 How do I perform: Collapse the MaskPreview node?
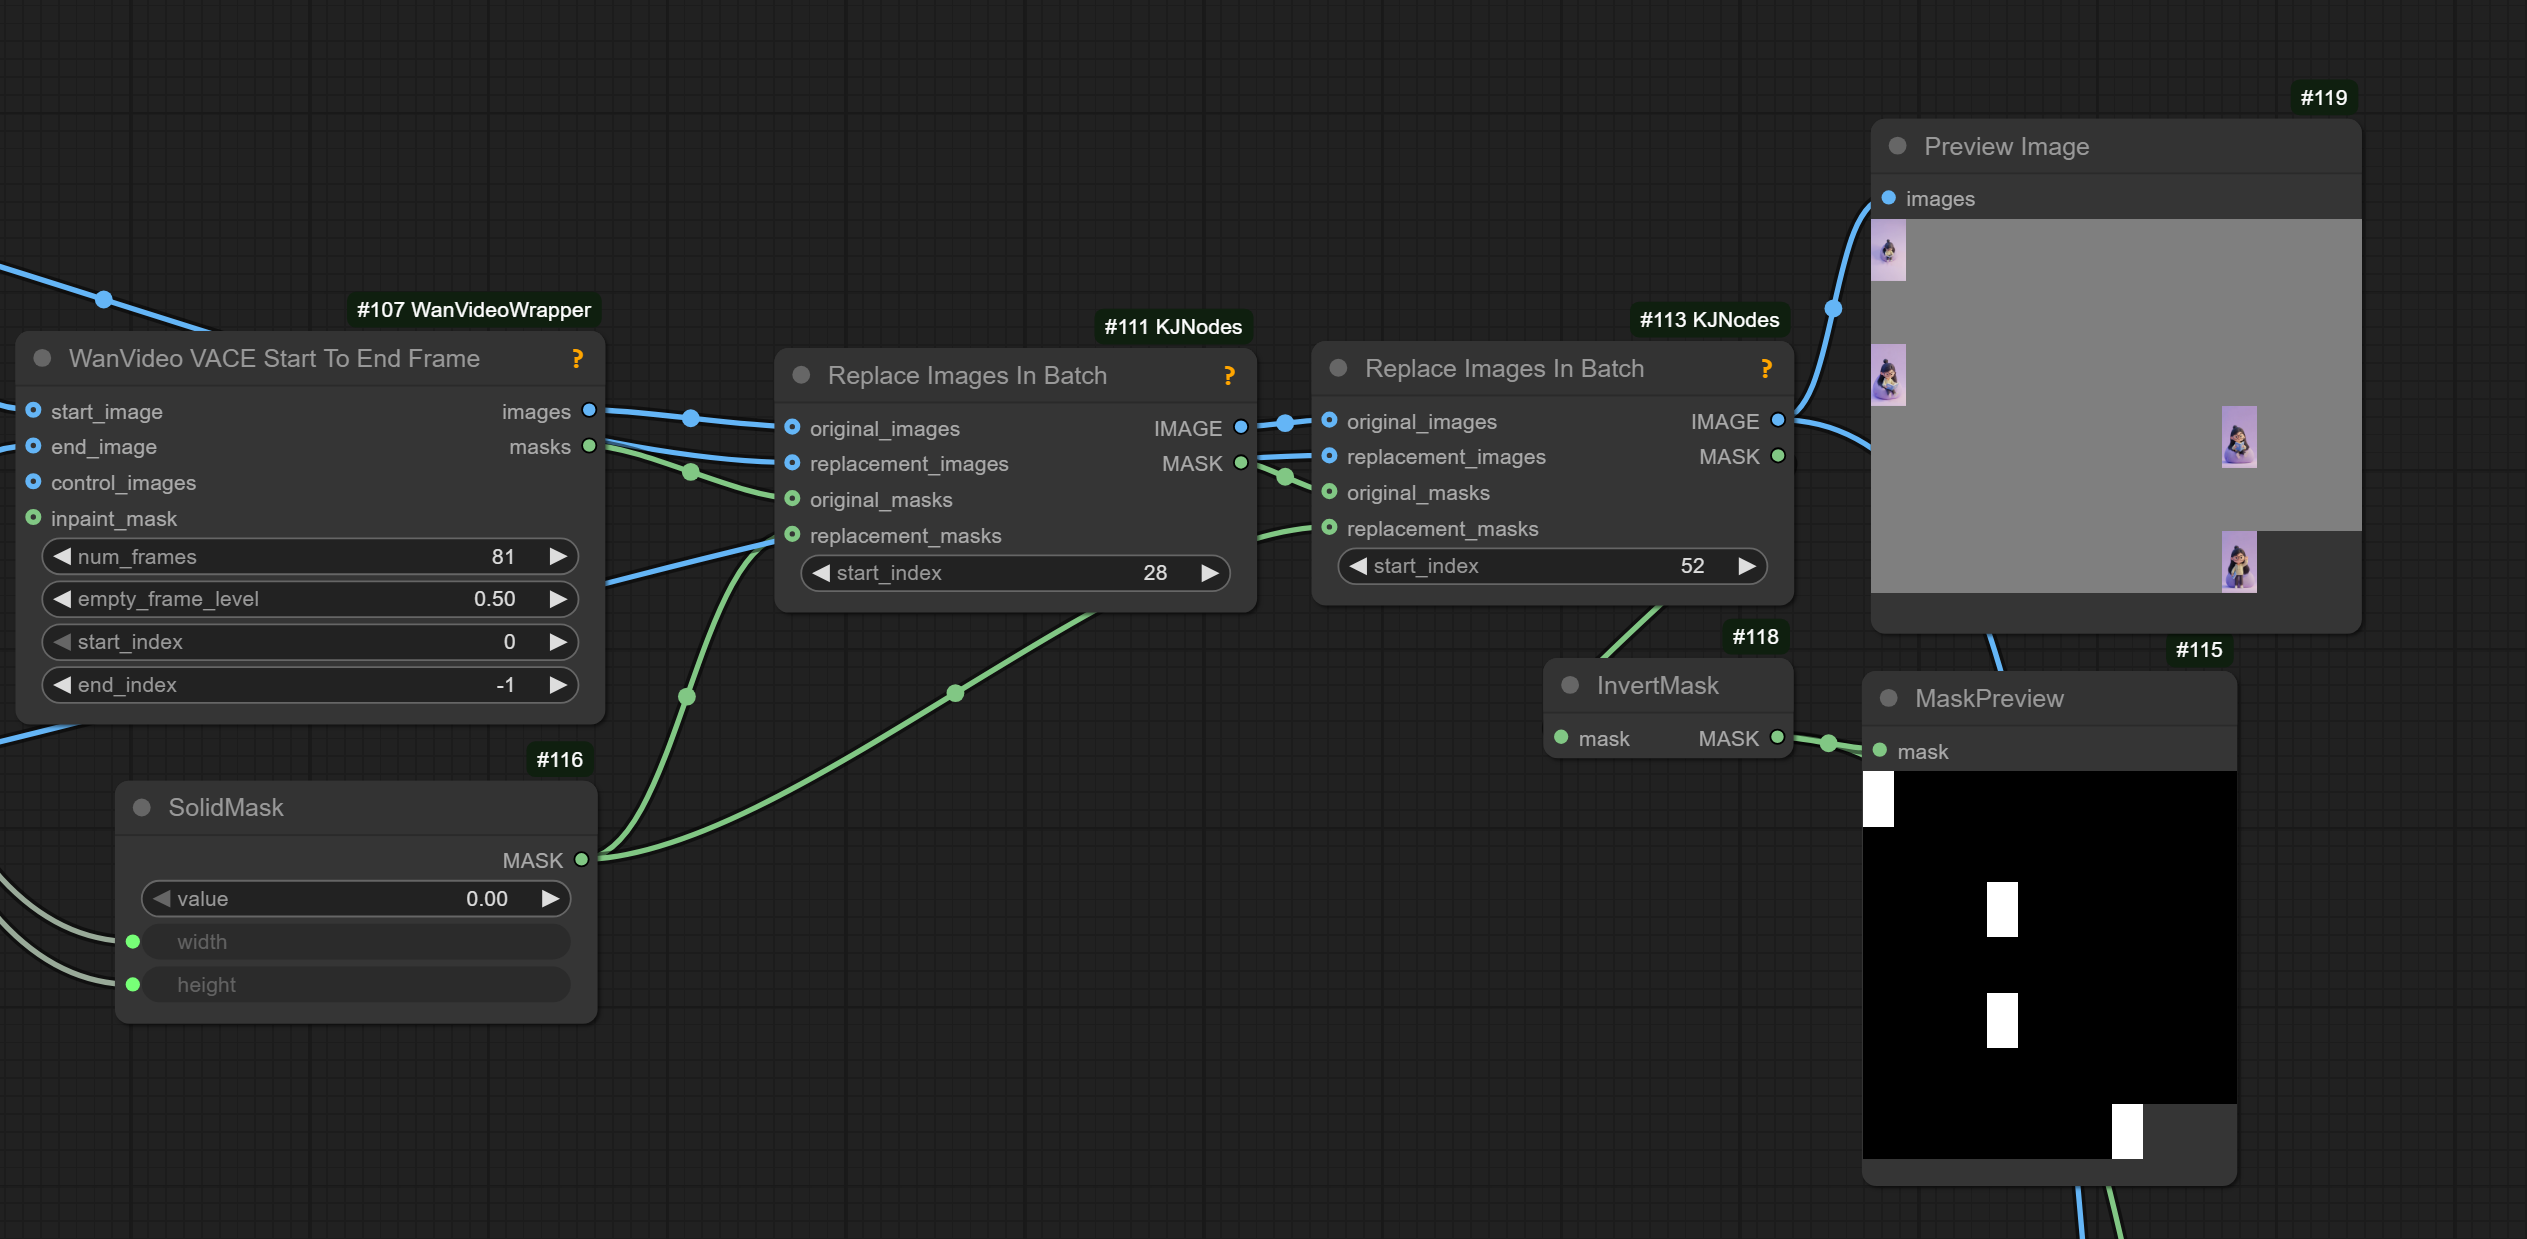(1888, 698)
